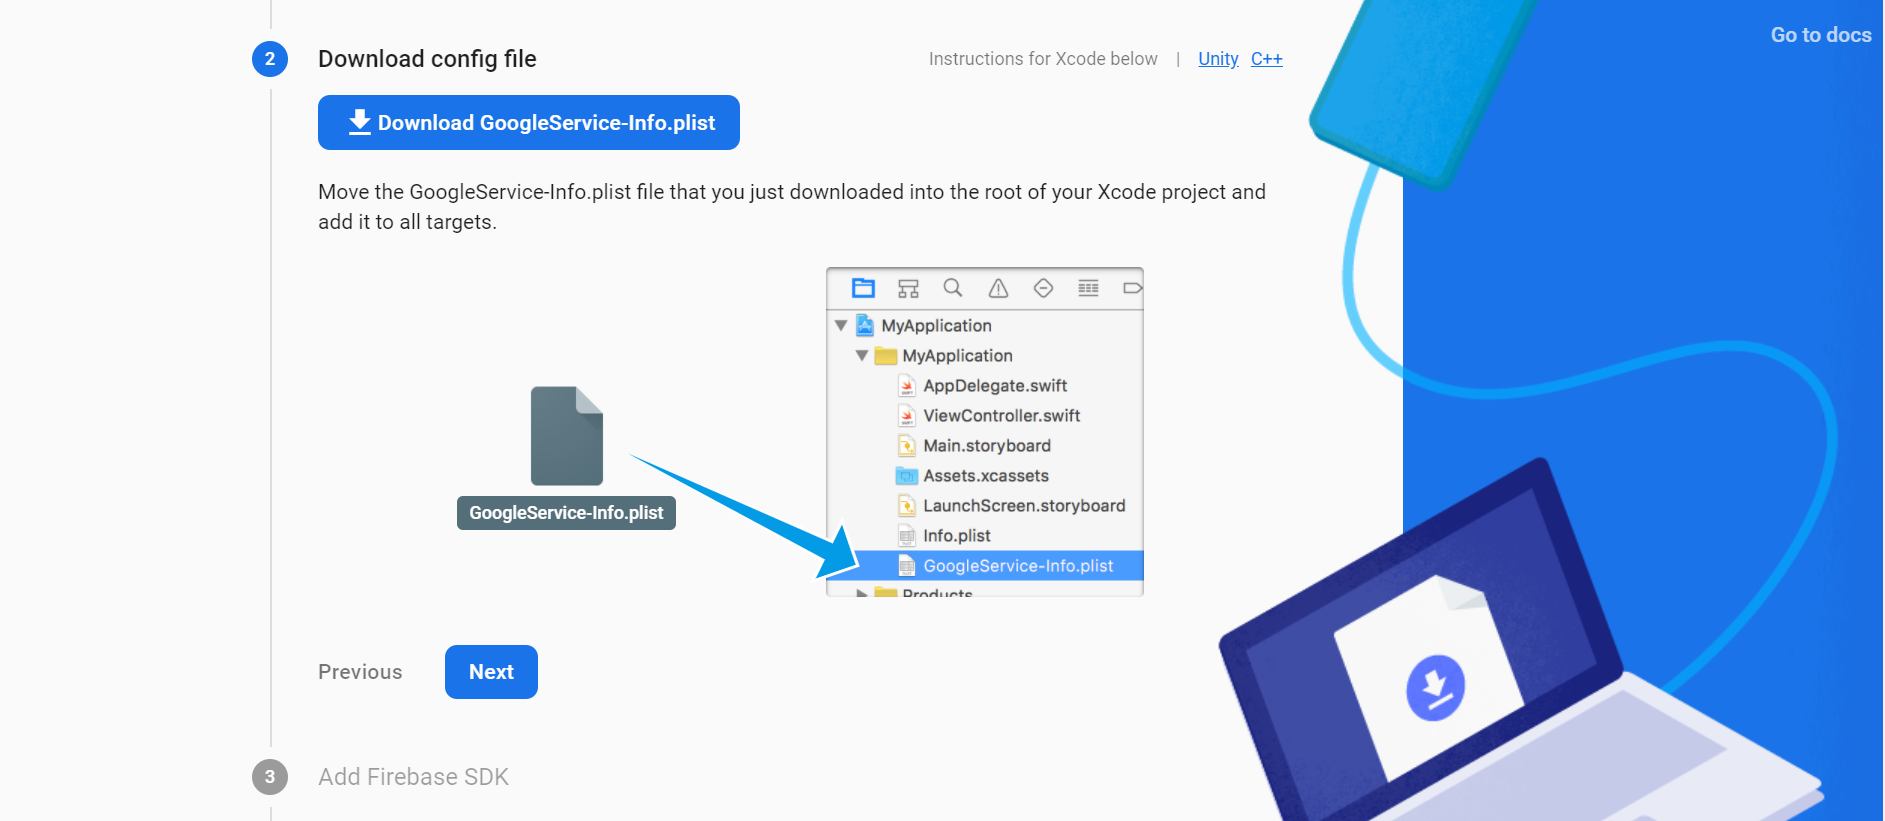Go back with the Previous button
1885x821 pixels.
(x=360, y=672)
